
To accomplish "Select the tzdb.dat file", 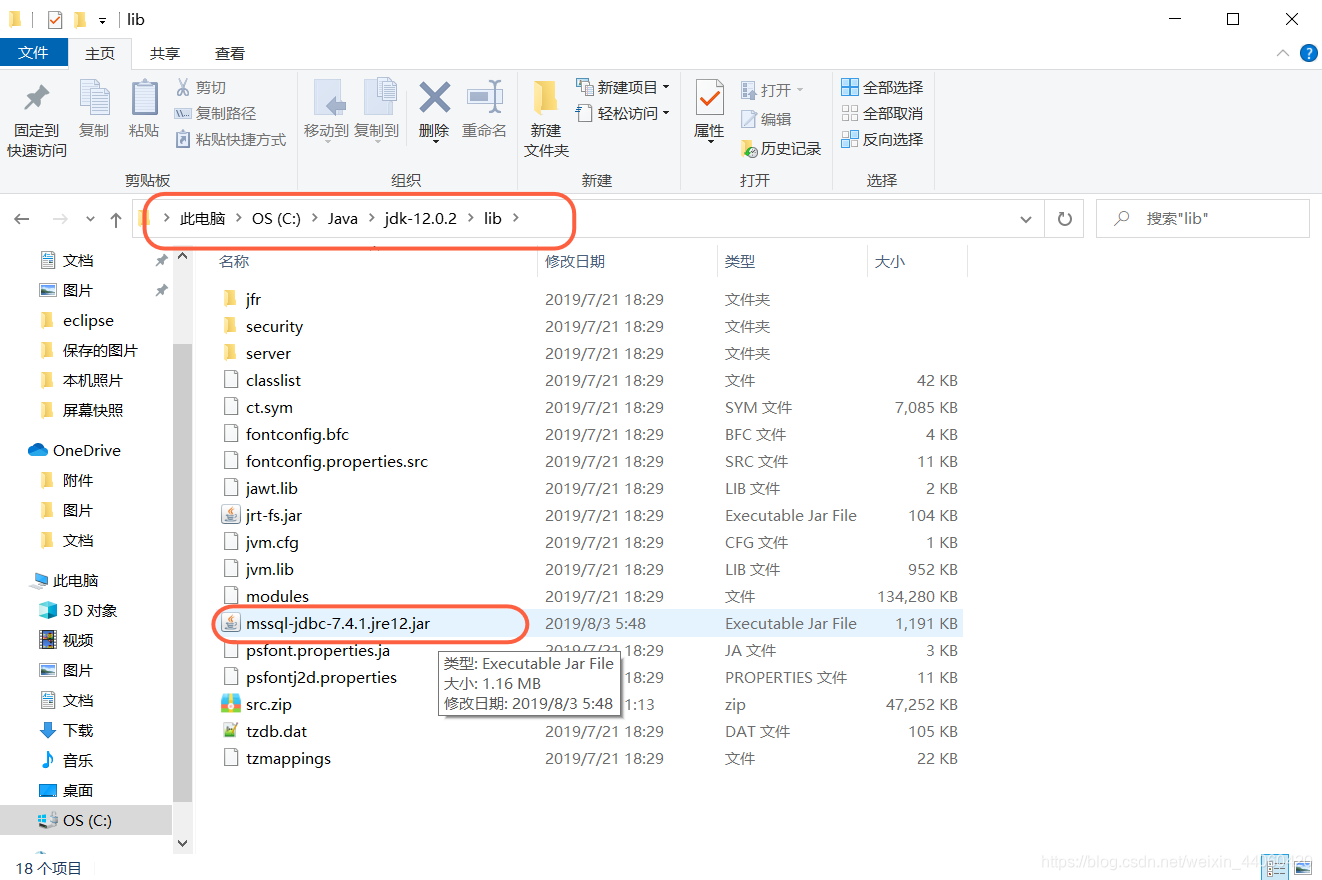I will tap(276, 731).
